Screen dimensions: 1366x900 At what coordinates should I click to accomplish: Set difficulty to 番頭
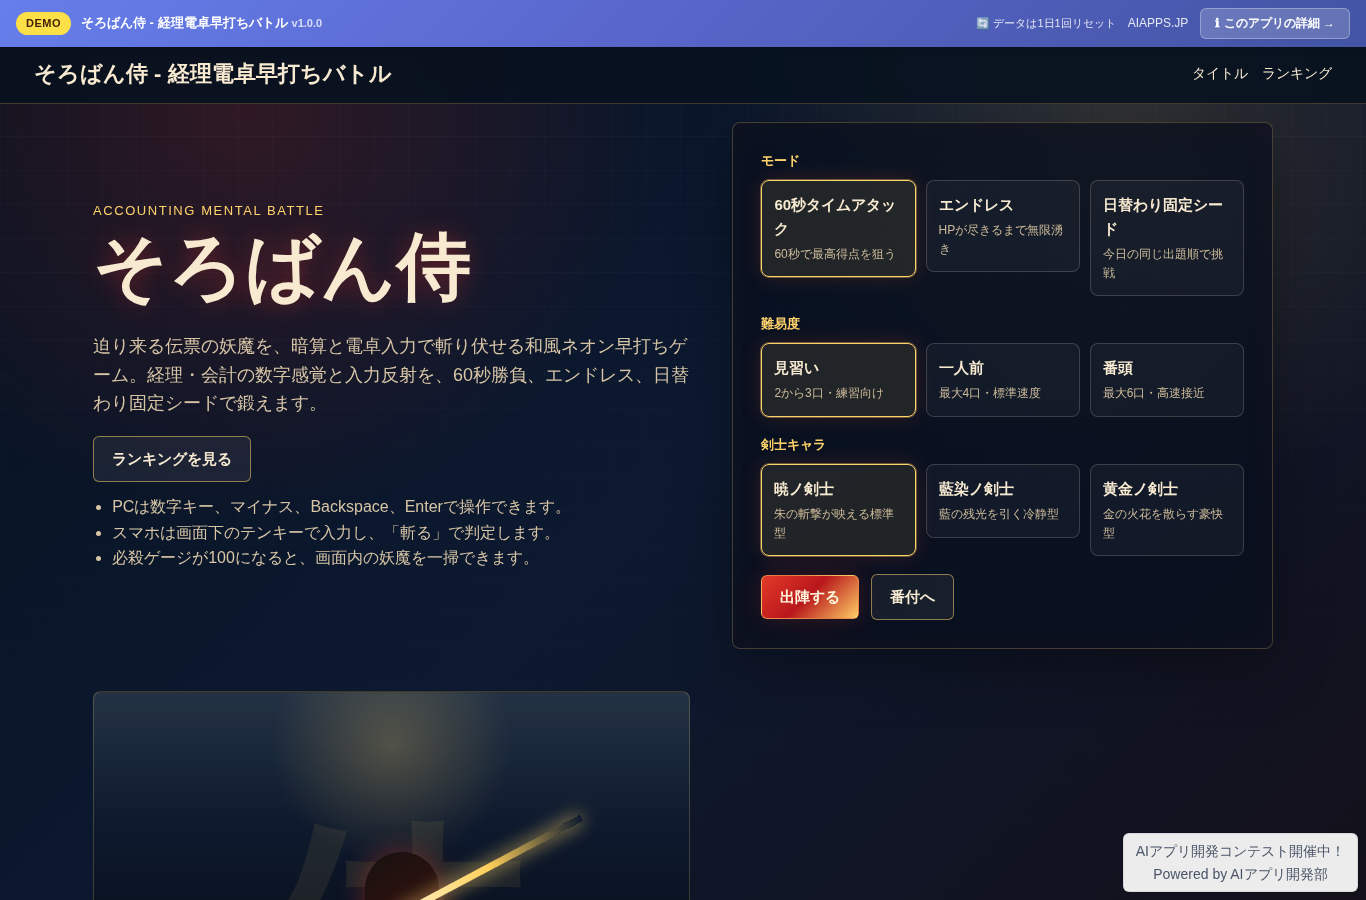[x=1167, y=380]
